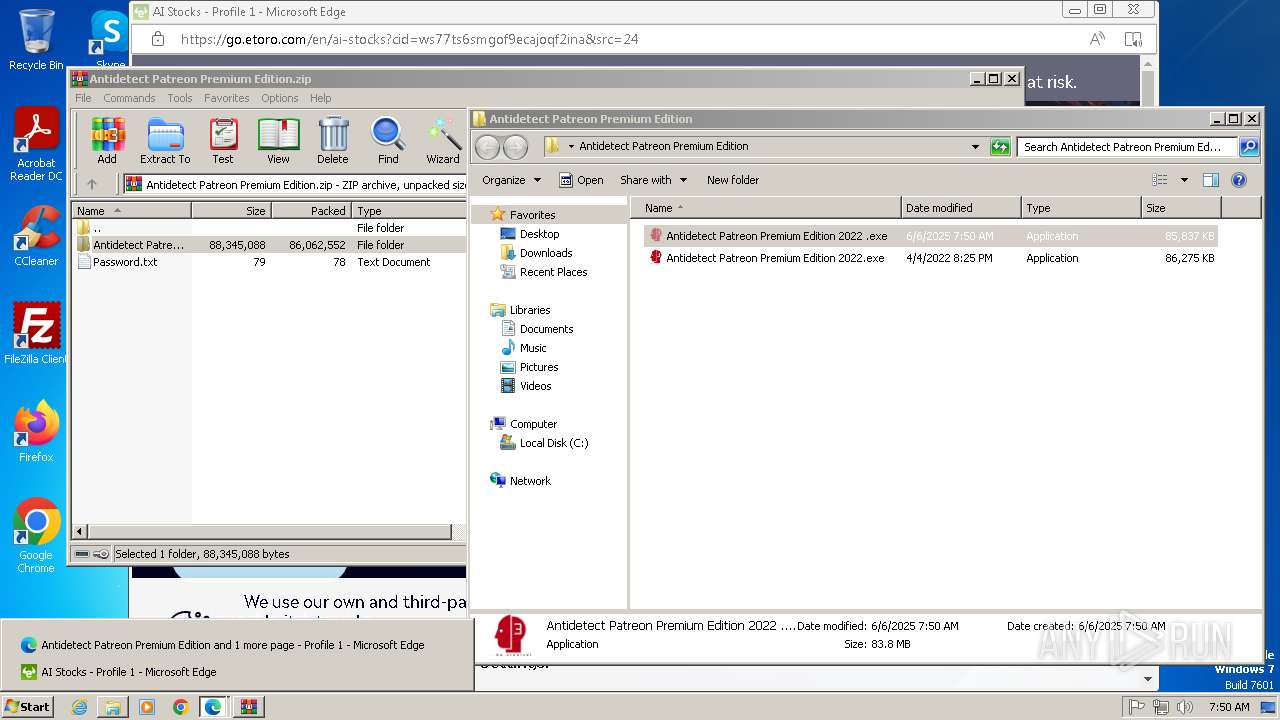Viewport: 1280px width, 720px height.
Task: Click the Edge site lock icon
Action: 157,39
